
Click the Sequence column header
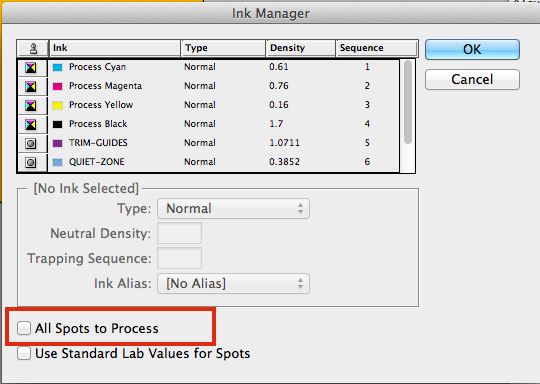coord(377,48)
